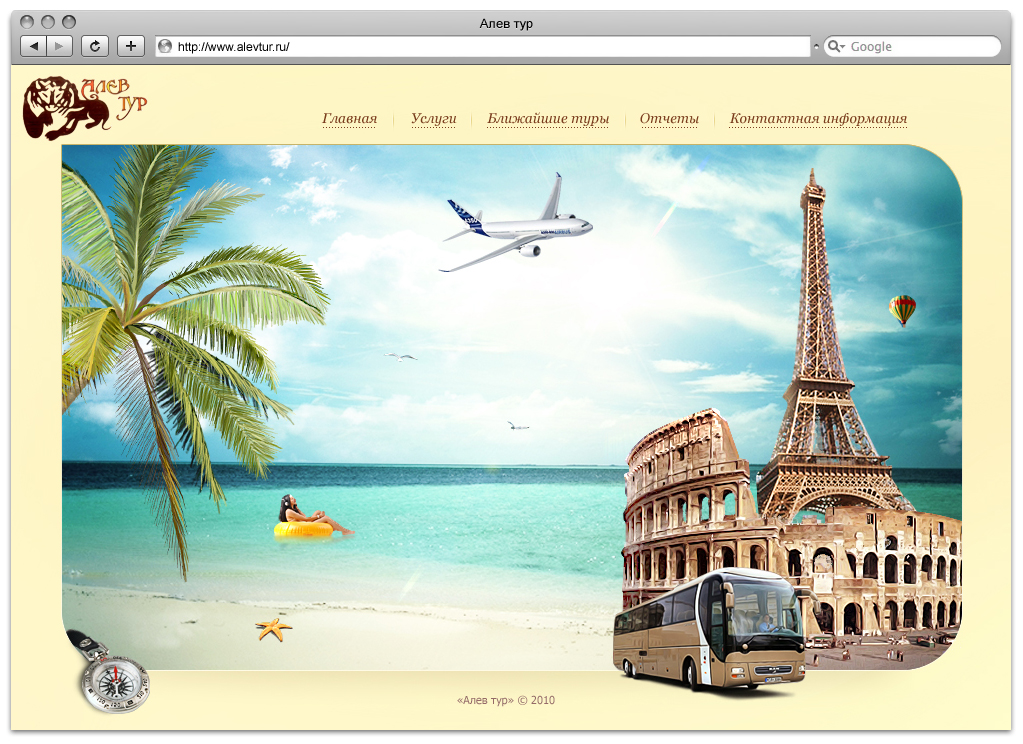Open the Ближайшие туры menu item
Viewport: 1023px width, 744px height.
click(548, 119)
